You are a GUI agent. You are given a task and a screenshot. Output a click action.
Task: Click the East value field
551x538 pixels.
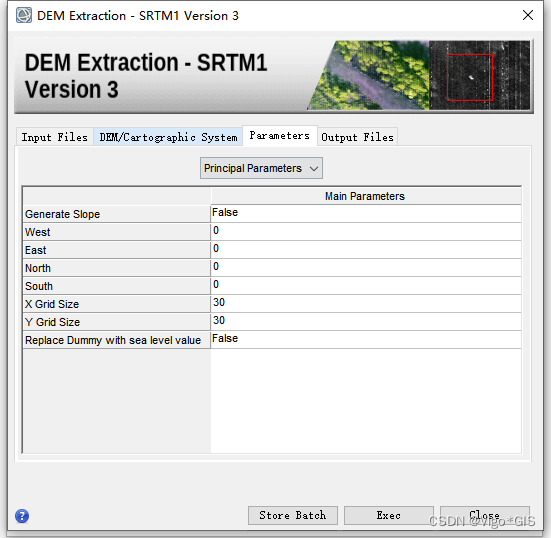(366, 249)
